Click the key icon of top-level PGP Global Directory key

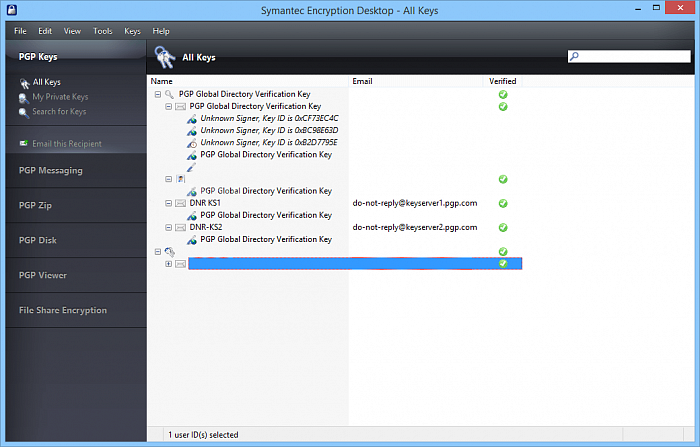coord(169,94)
